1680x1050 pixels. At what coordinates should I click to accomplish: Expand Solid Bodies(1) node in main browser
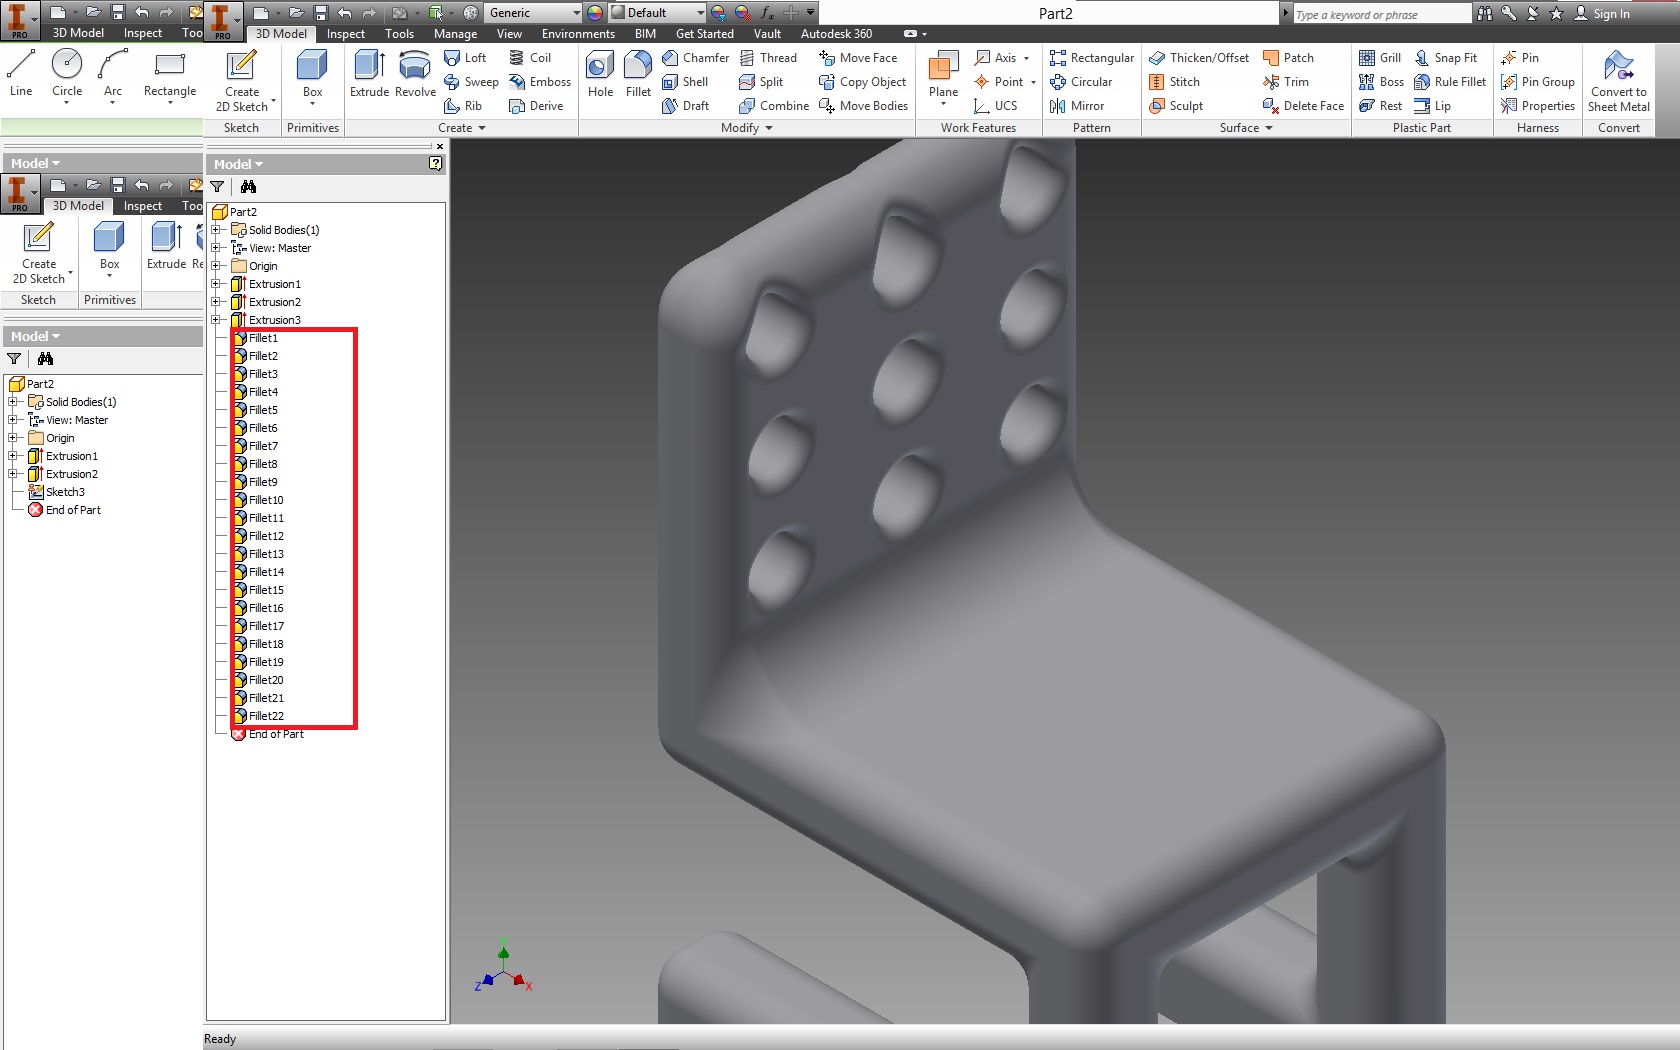216,230
